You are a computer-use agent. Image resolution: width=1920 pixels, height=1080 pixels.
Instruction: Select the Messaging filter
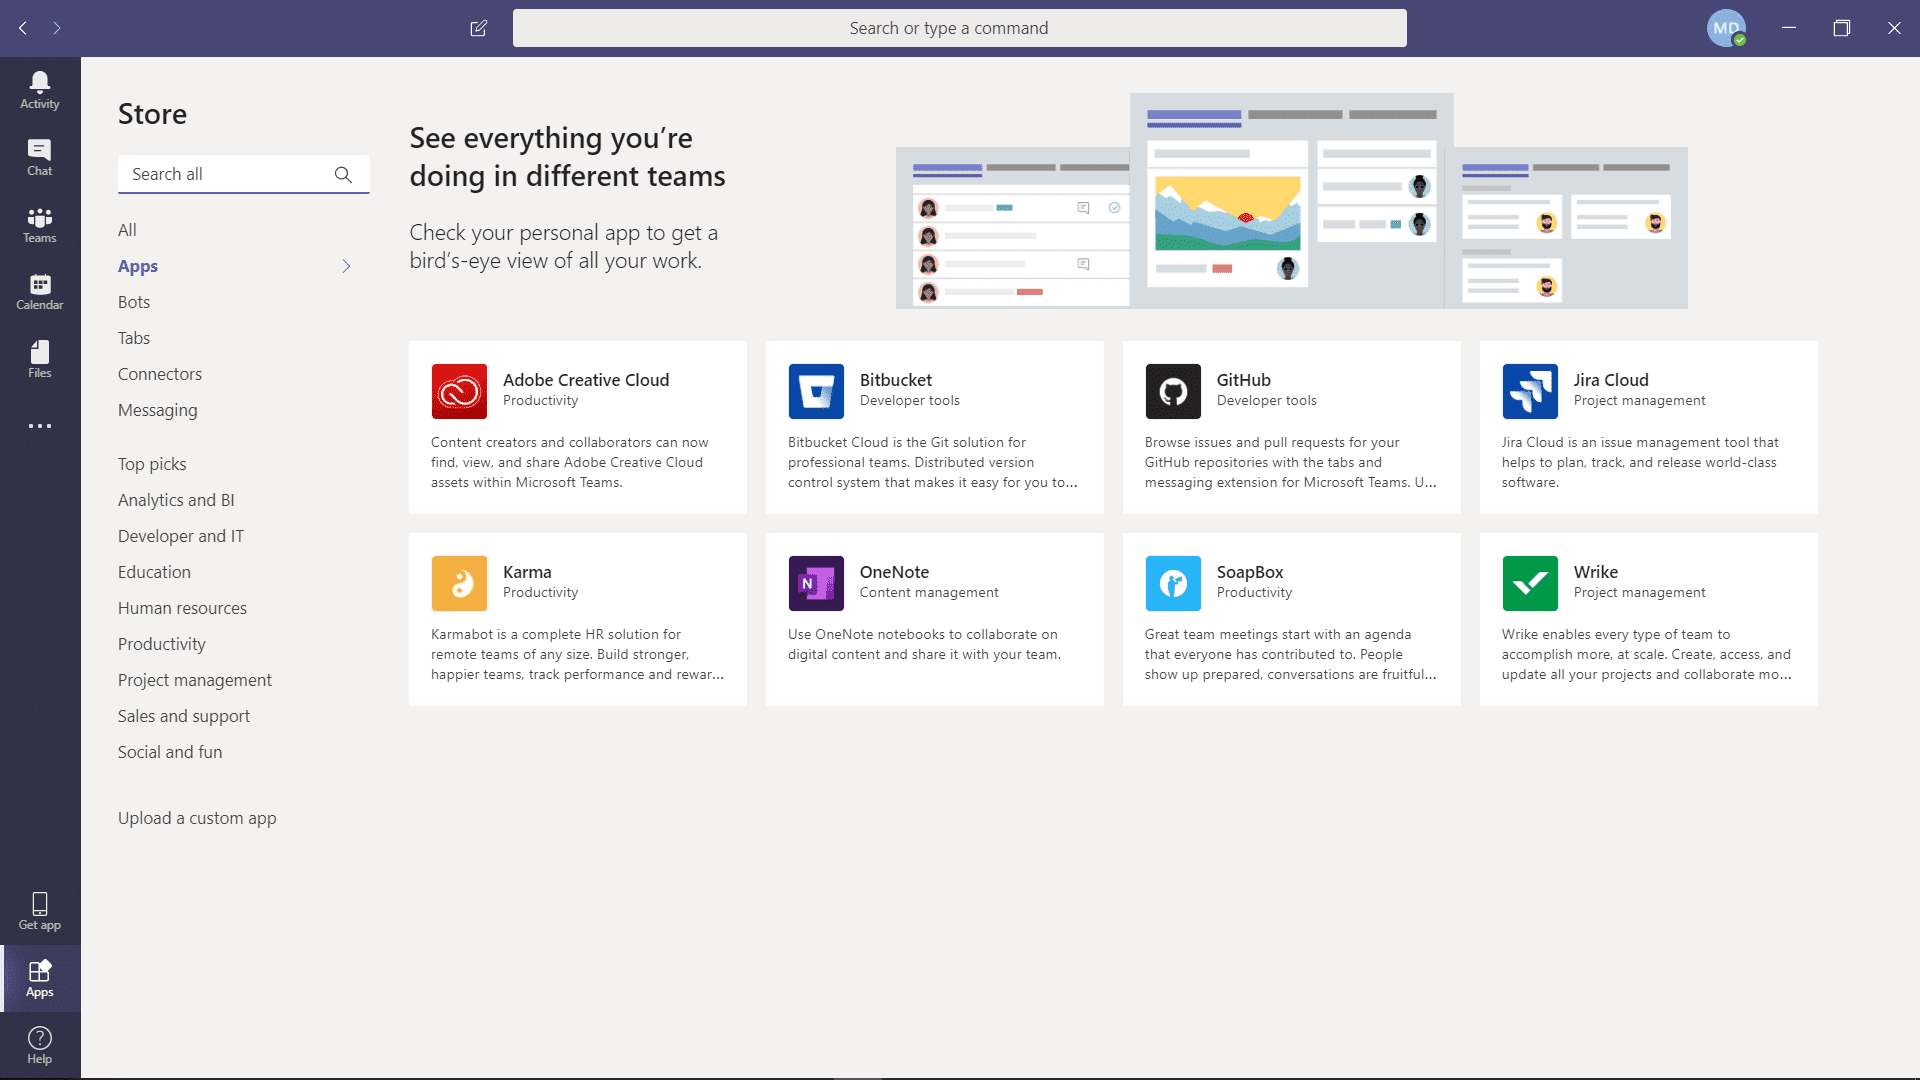[158, 410]
